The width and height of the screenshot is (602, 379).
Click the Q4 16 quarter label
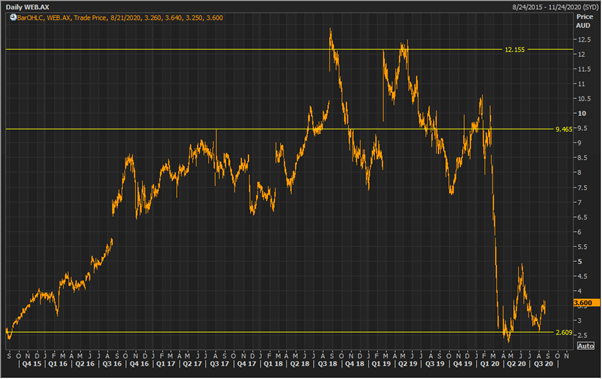pos(139,364)
